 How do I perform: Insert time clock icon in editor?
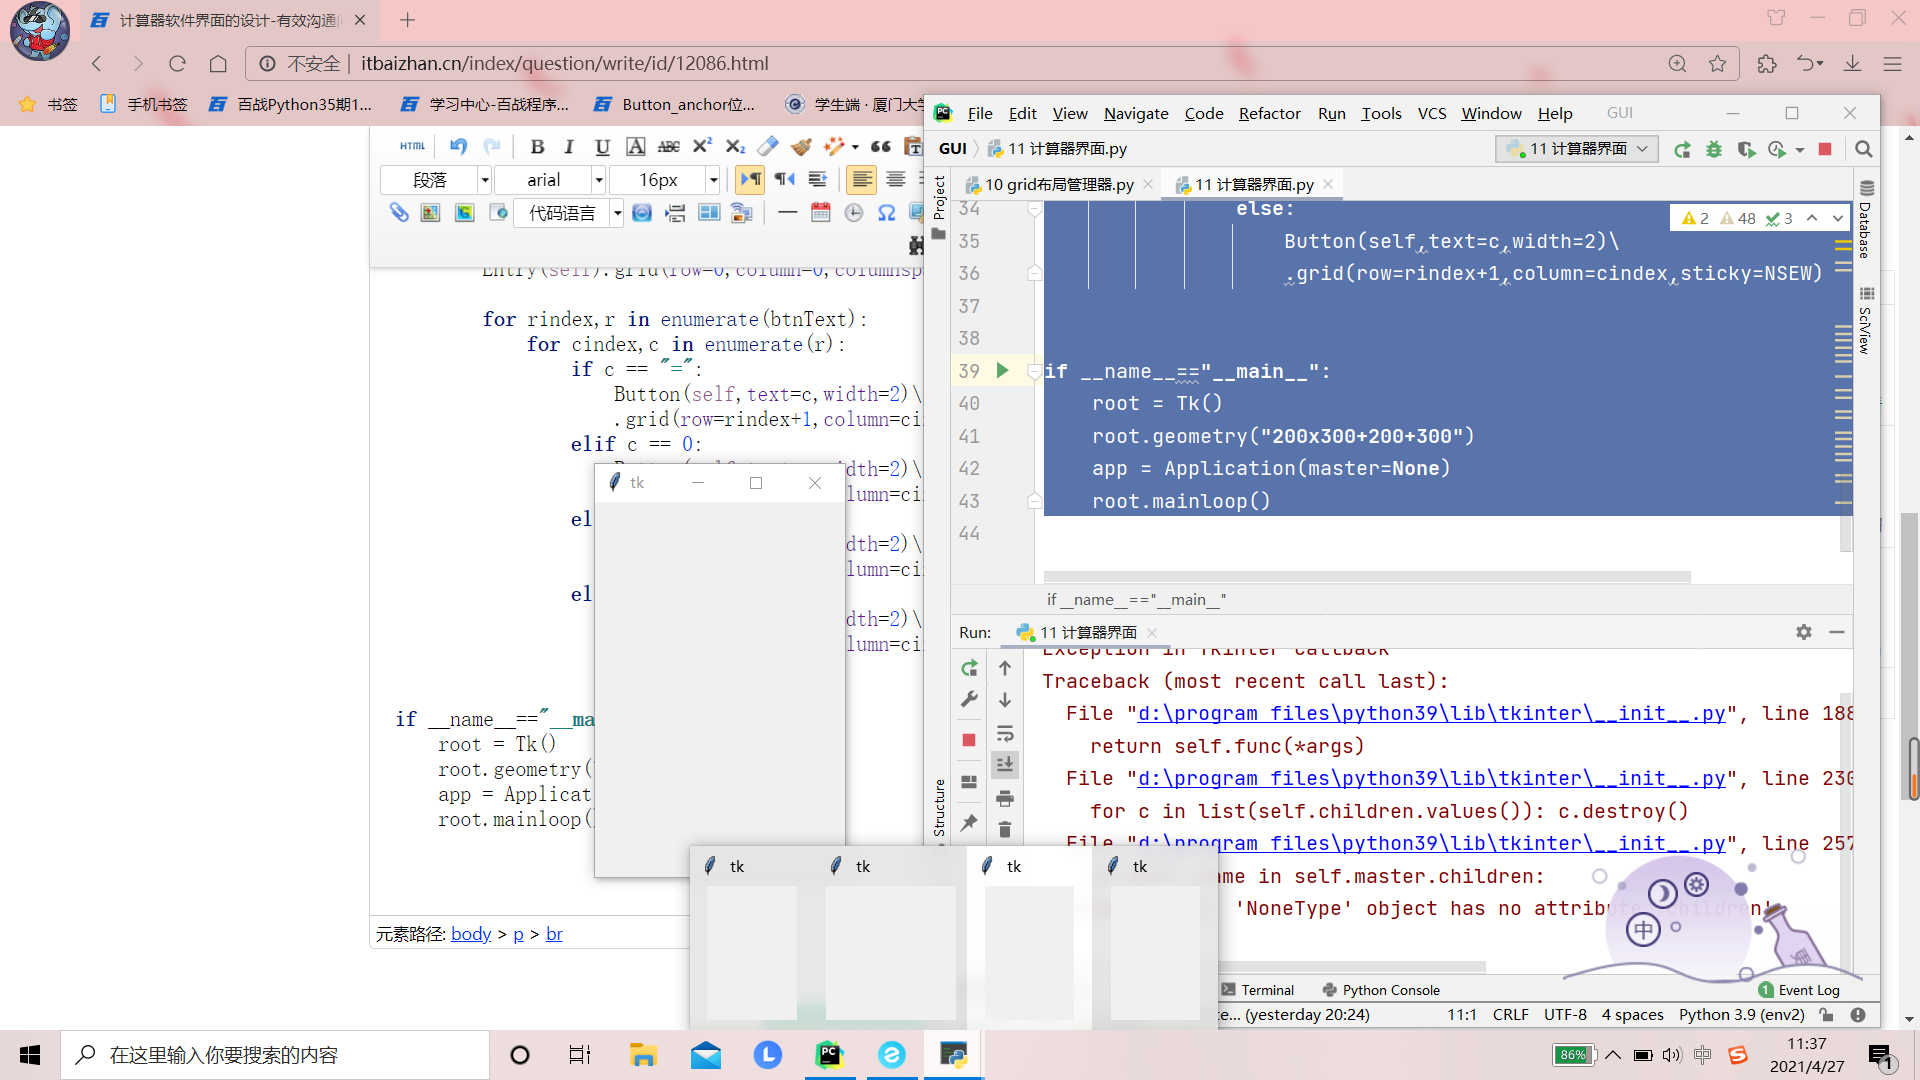tap(854, 213)
